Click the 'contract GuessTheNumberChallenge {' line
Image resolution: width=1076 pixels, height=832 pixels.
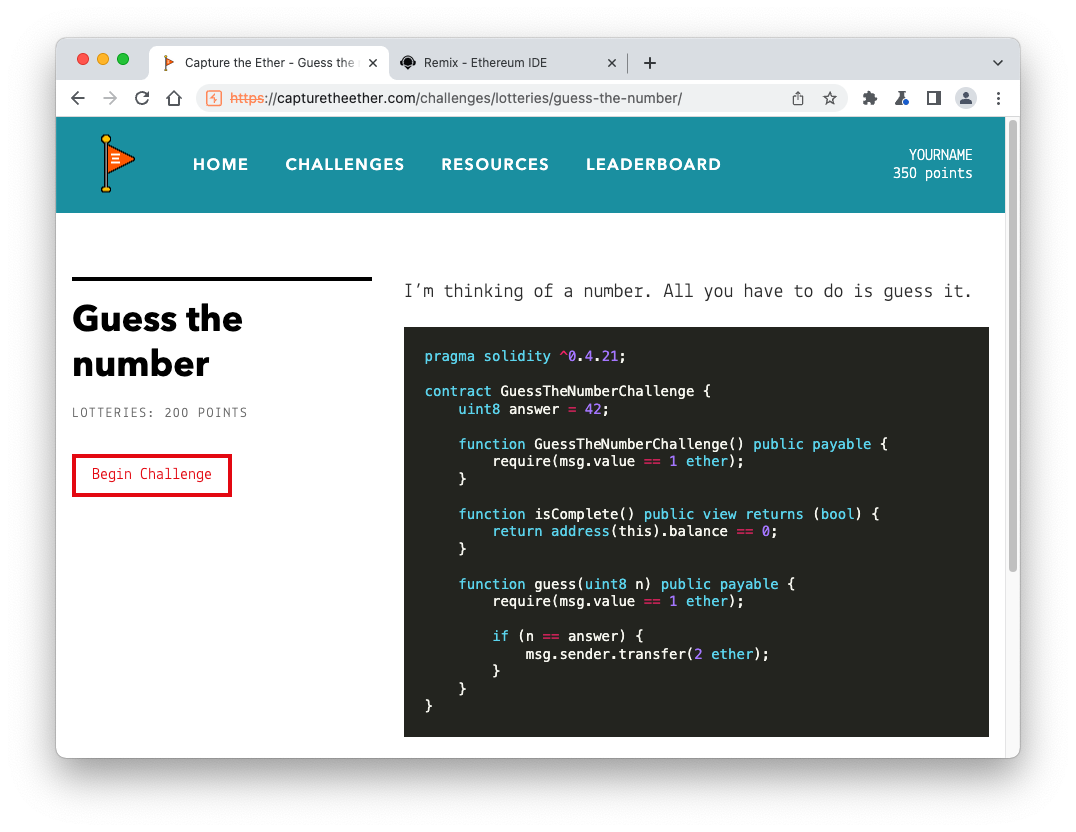(x=568, y=391)
